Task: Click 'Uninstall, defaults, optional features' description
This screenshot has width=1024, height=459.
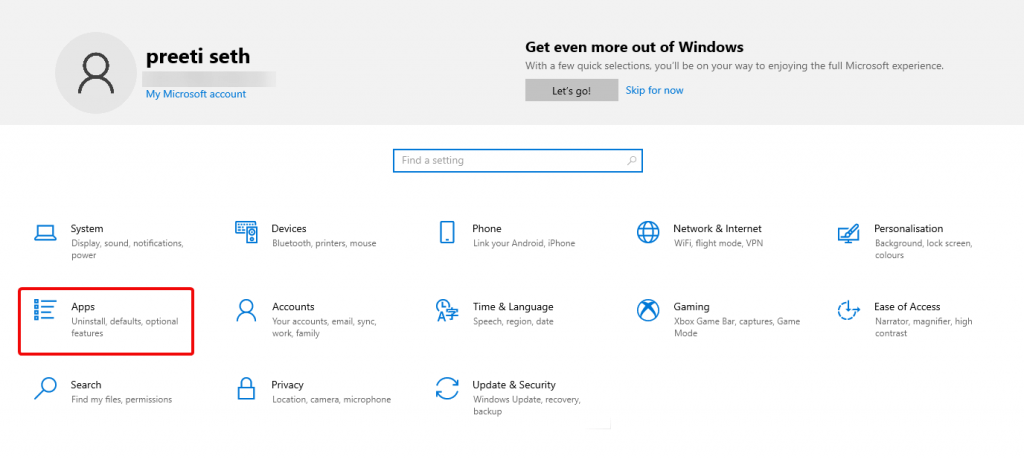Action: tap(125, 327)
